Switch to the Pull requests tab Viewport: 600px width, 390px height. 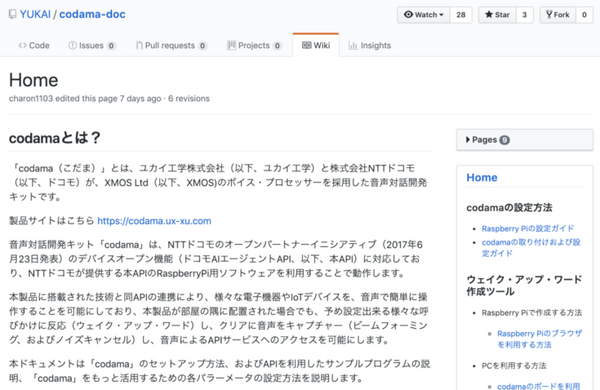coord(171,45)
